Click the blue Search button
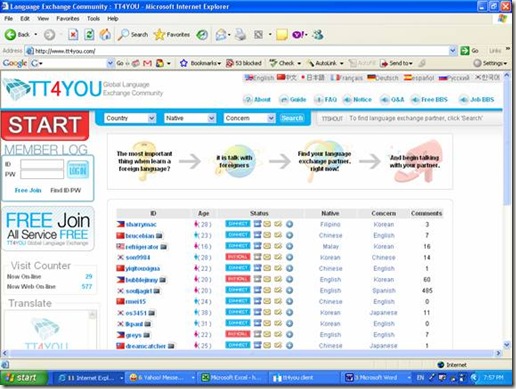 (x=292, y=118)
